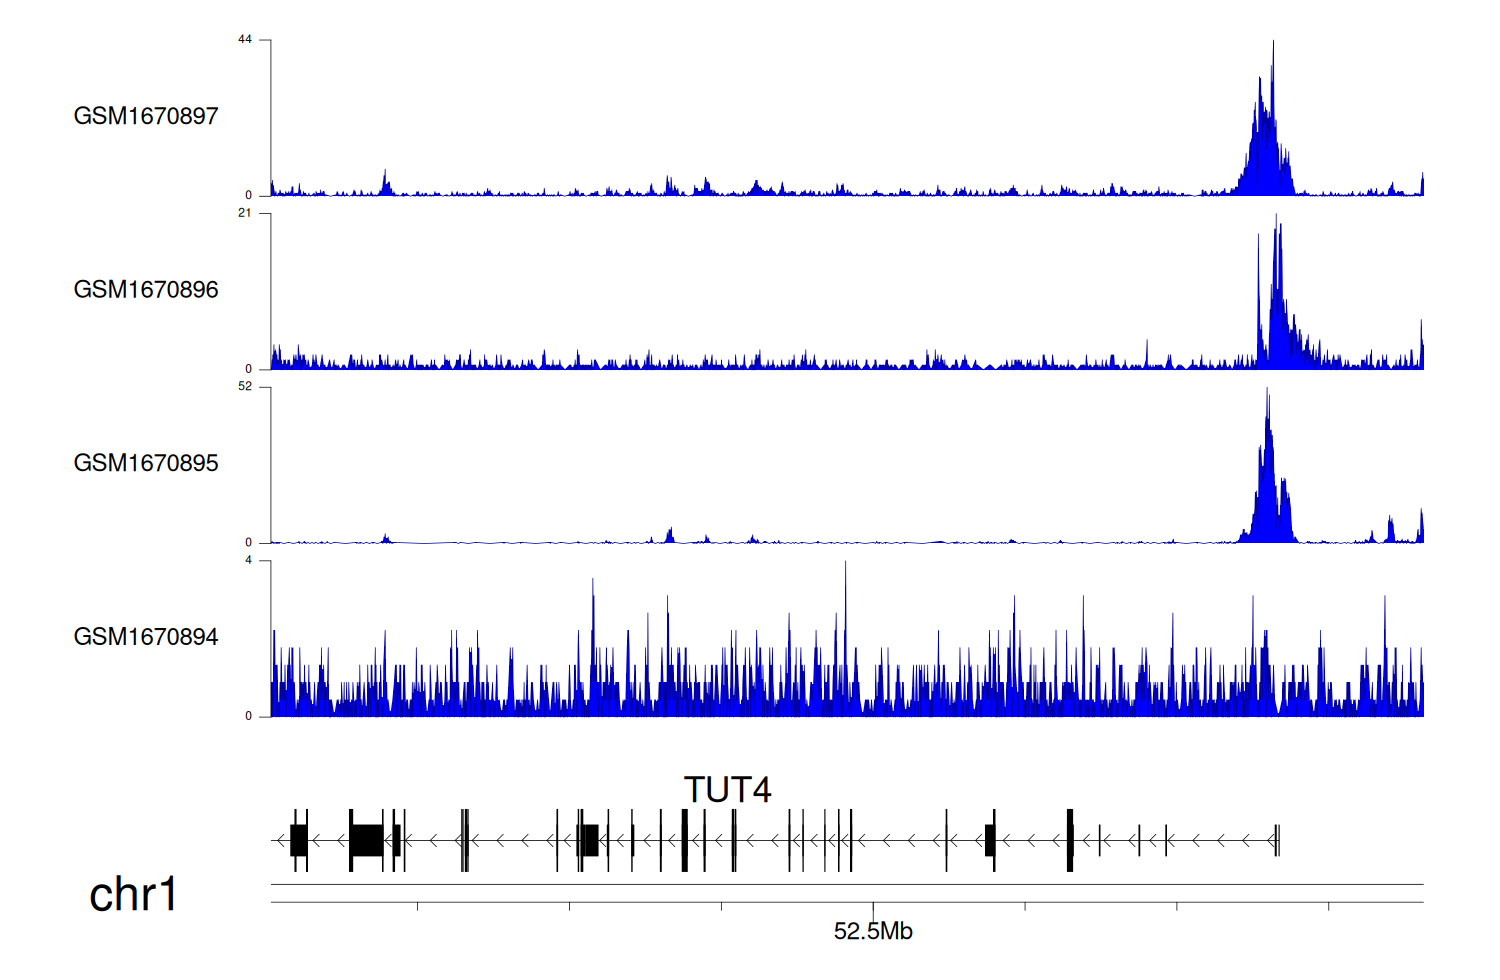
Task: Select the GSM1670896 track label
Action: (x=146, y=290)
